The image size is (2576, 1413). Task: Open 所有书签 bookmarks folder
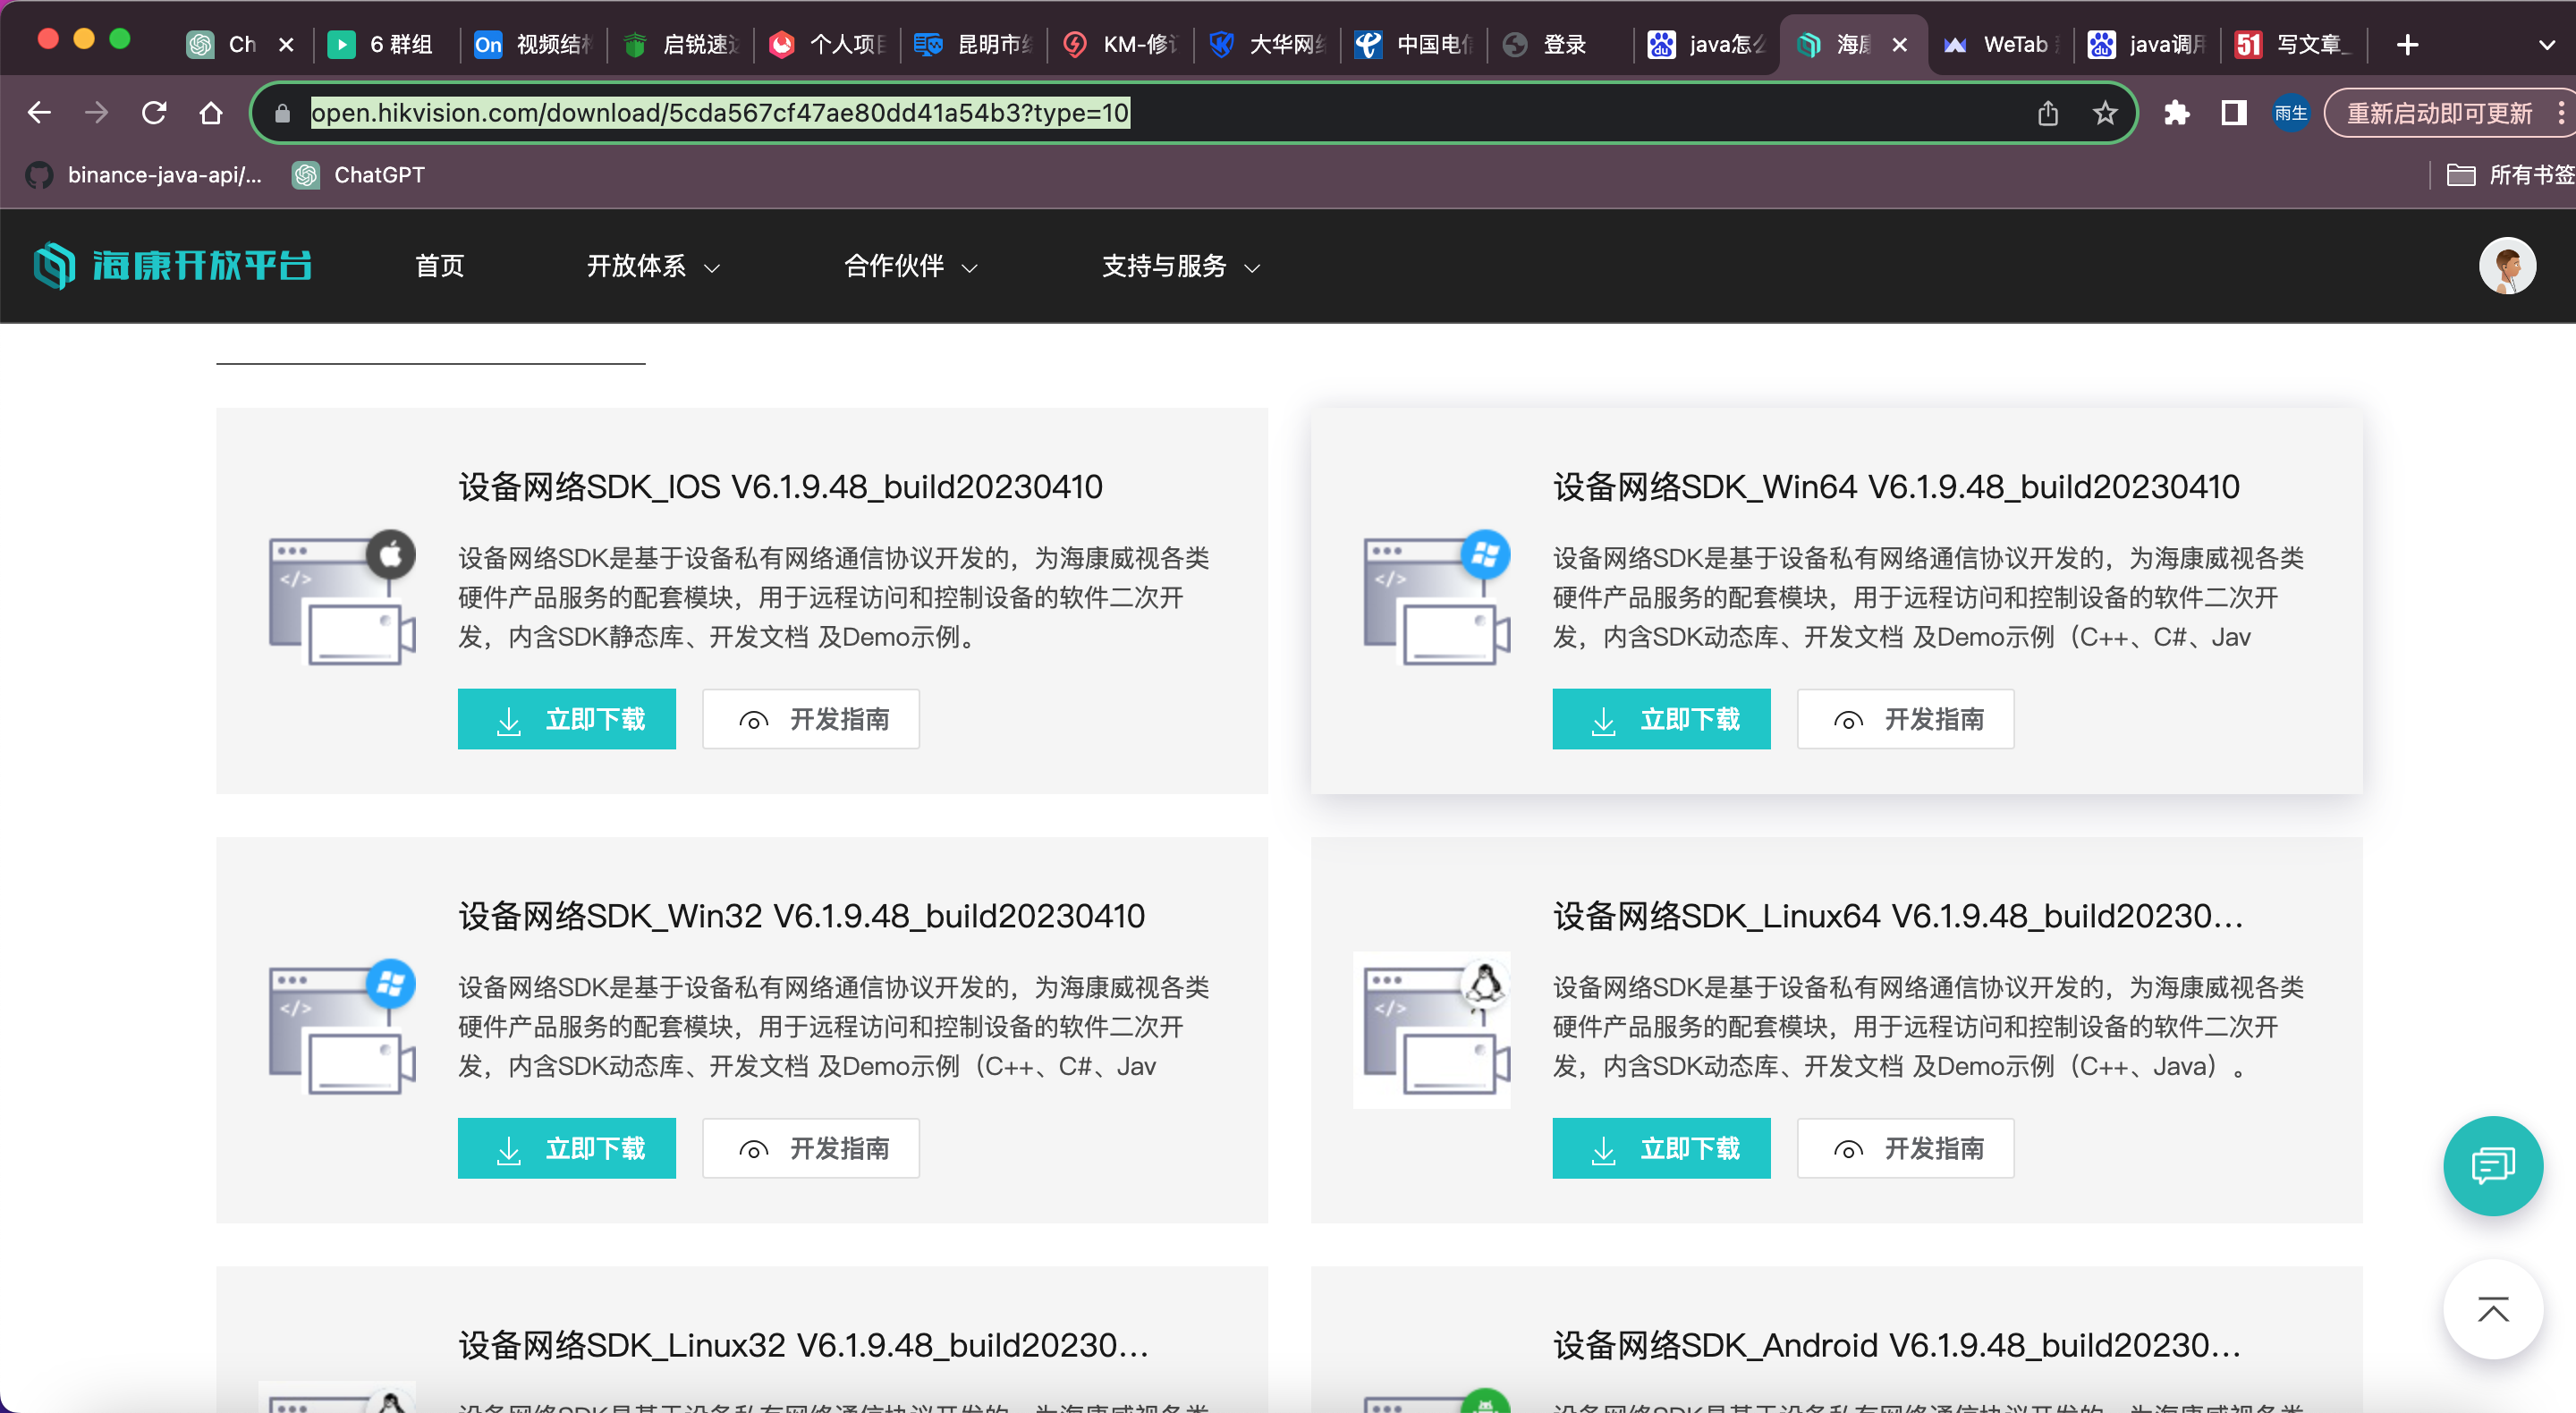tap(2509, 175)
